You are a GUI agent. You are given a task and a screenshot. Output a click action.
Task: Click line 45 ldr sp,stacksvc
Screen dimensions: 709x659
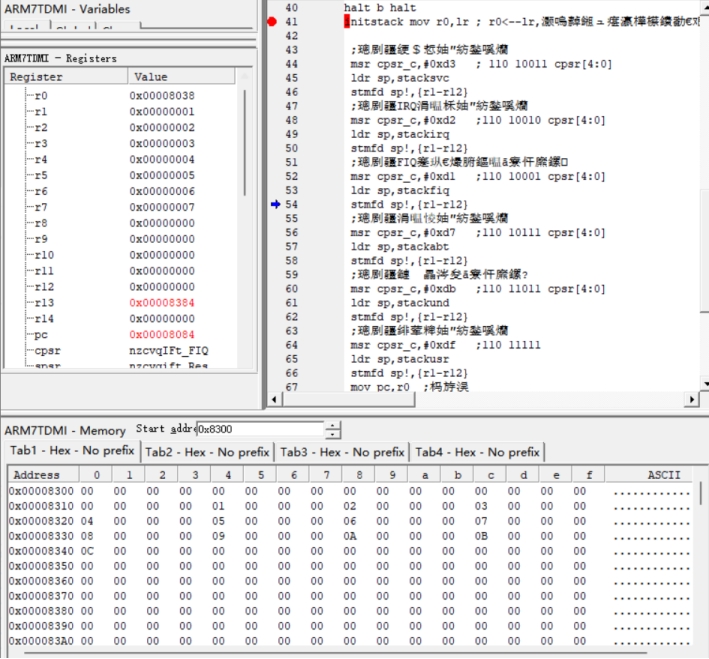click(400, 78)
